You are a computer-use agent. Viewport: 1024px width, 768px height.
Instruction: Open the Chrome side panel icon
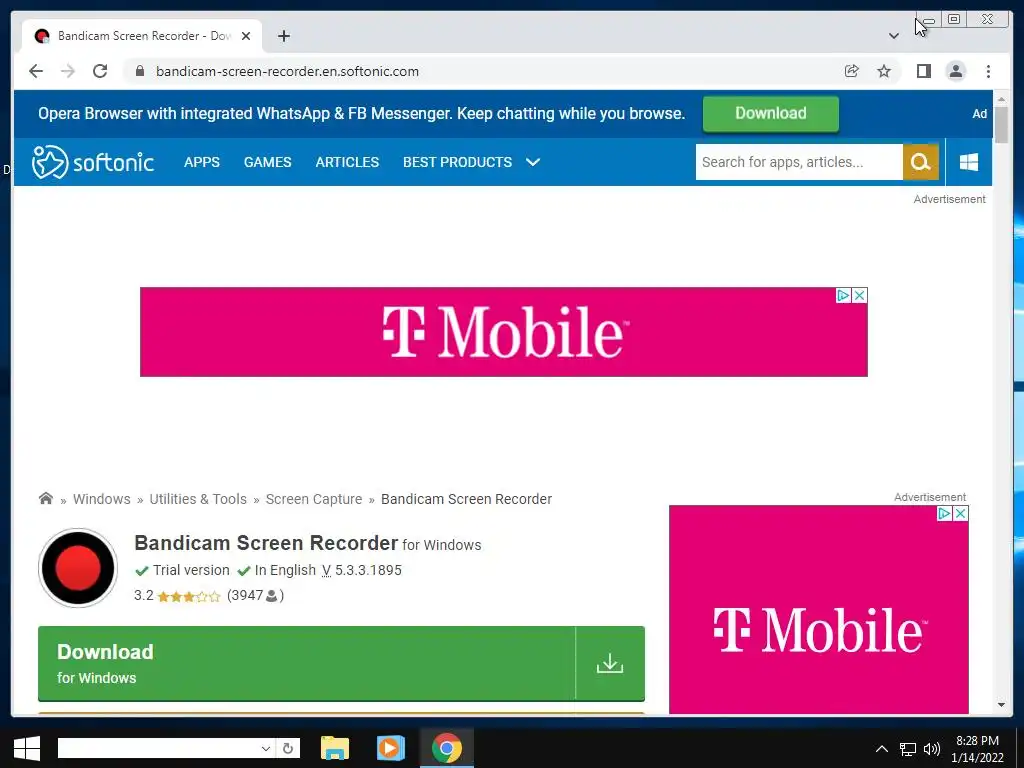[x=923, y=71]
